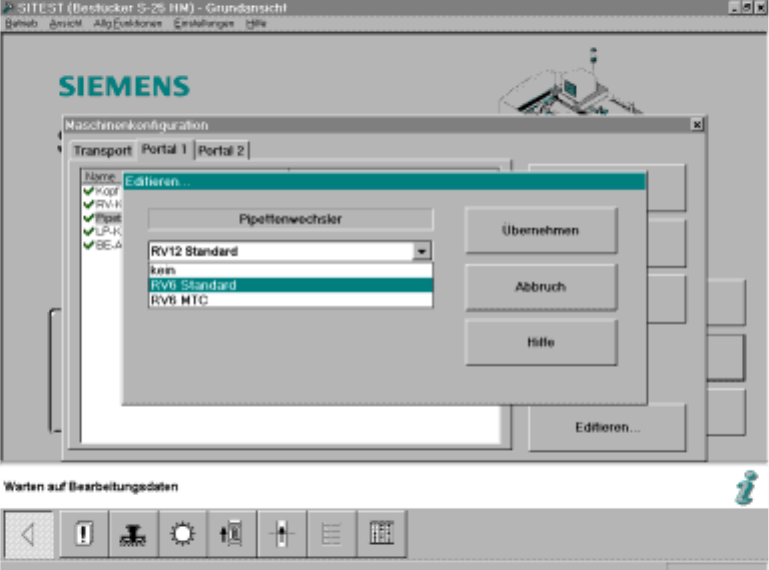Open the RV12 Standard dropdown arrow
Image resolution: width=769 pixels, height=570 pixels.
(421, 251)
